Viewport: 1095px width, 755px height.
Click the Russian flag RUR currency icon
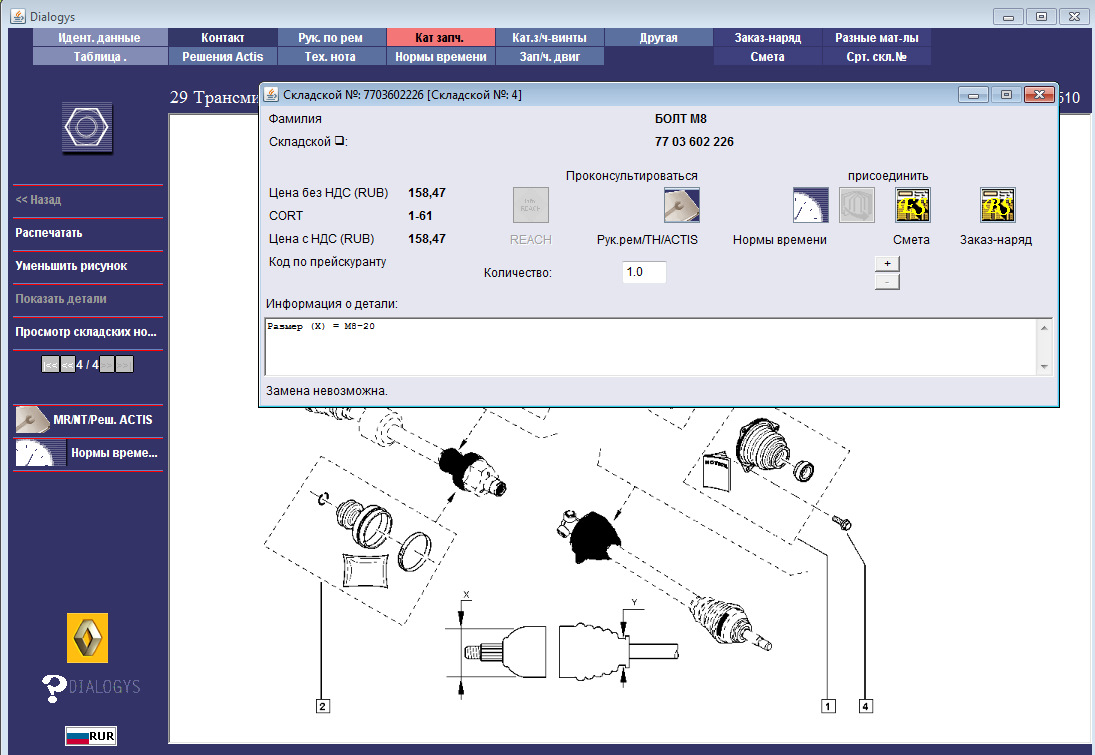(90, 736)
